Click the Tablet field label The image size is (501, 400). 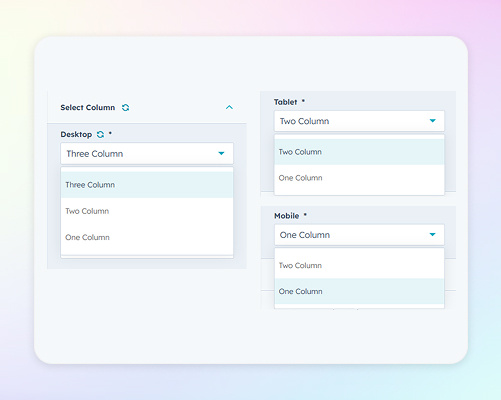[285, 102]
